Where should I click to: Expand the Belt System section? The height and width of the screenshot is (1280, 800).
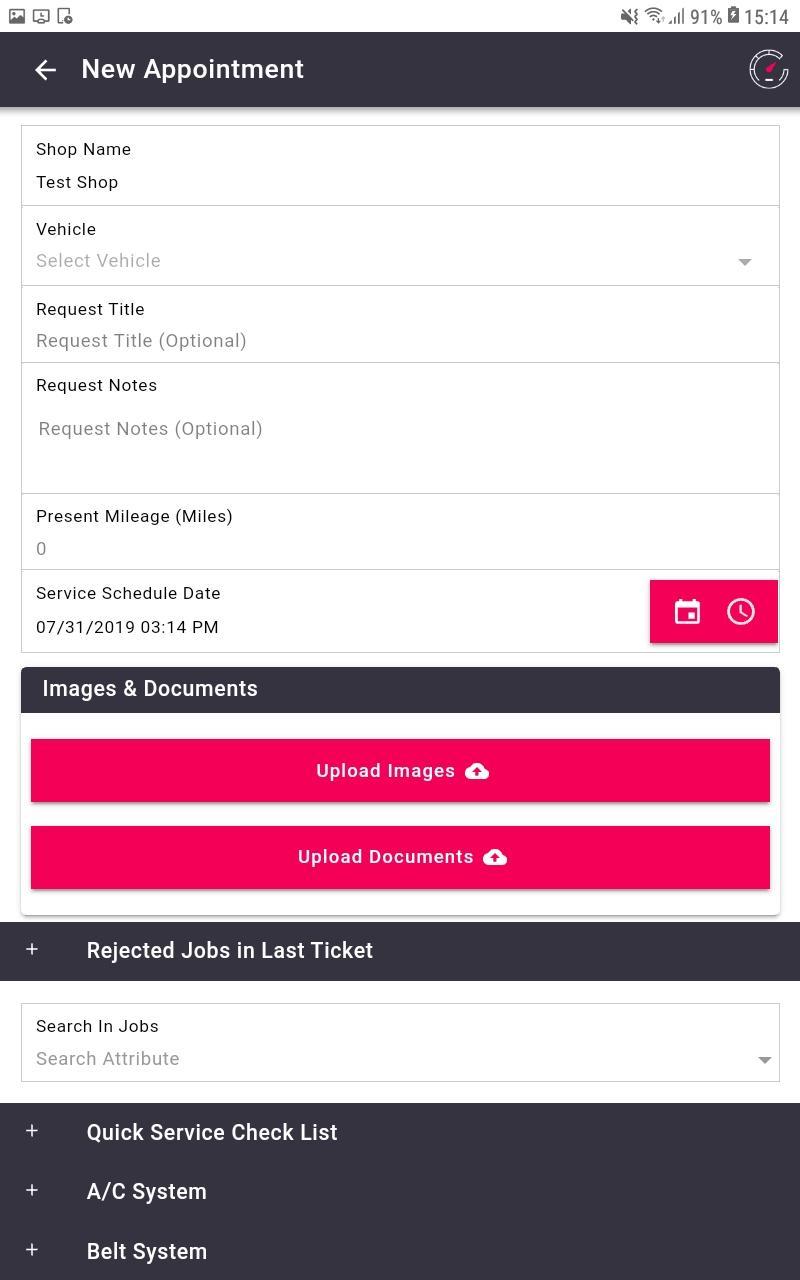coord(400,1251)
